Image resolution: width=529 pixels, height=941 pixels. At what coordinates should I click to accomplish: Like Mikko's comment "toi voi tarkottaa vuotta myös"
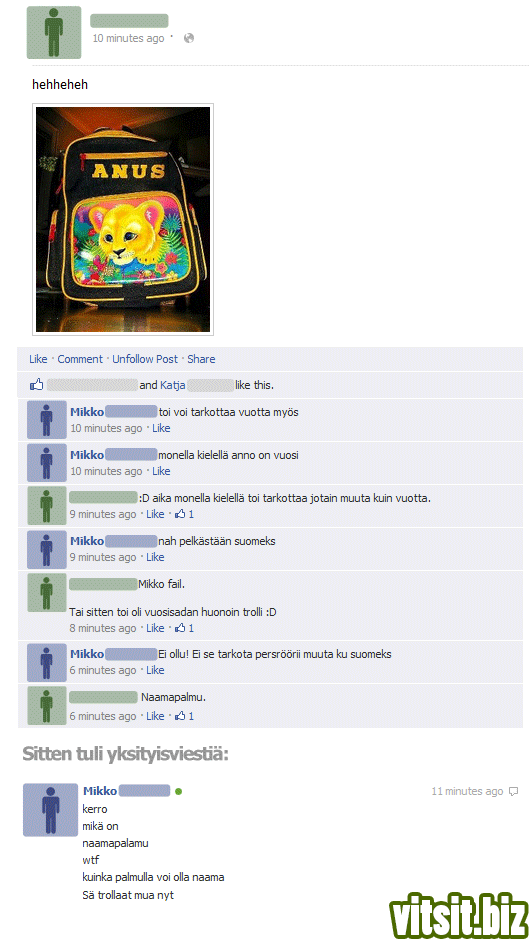(x=161, y=428)
